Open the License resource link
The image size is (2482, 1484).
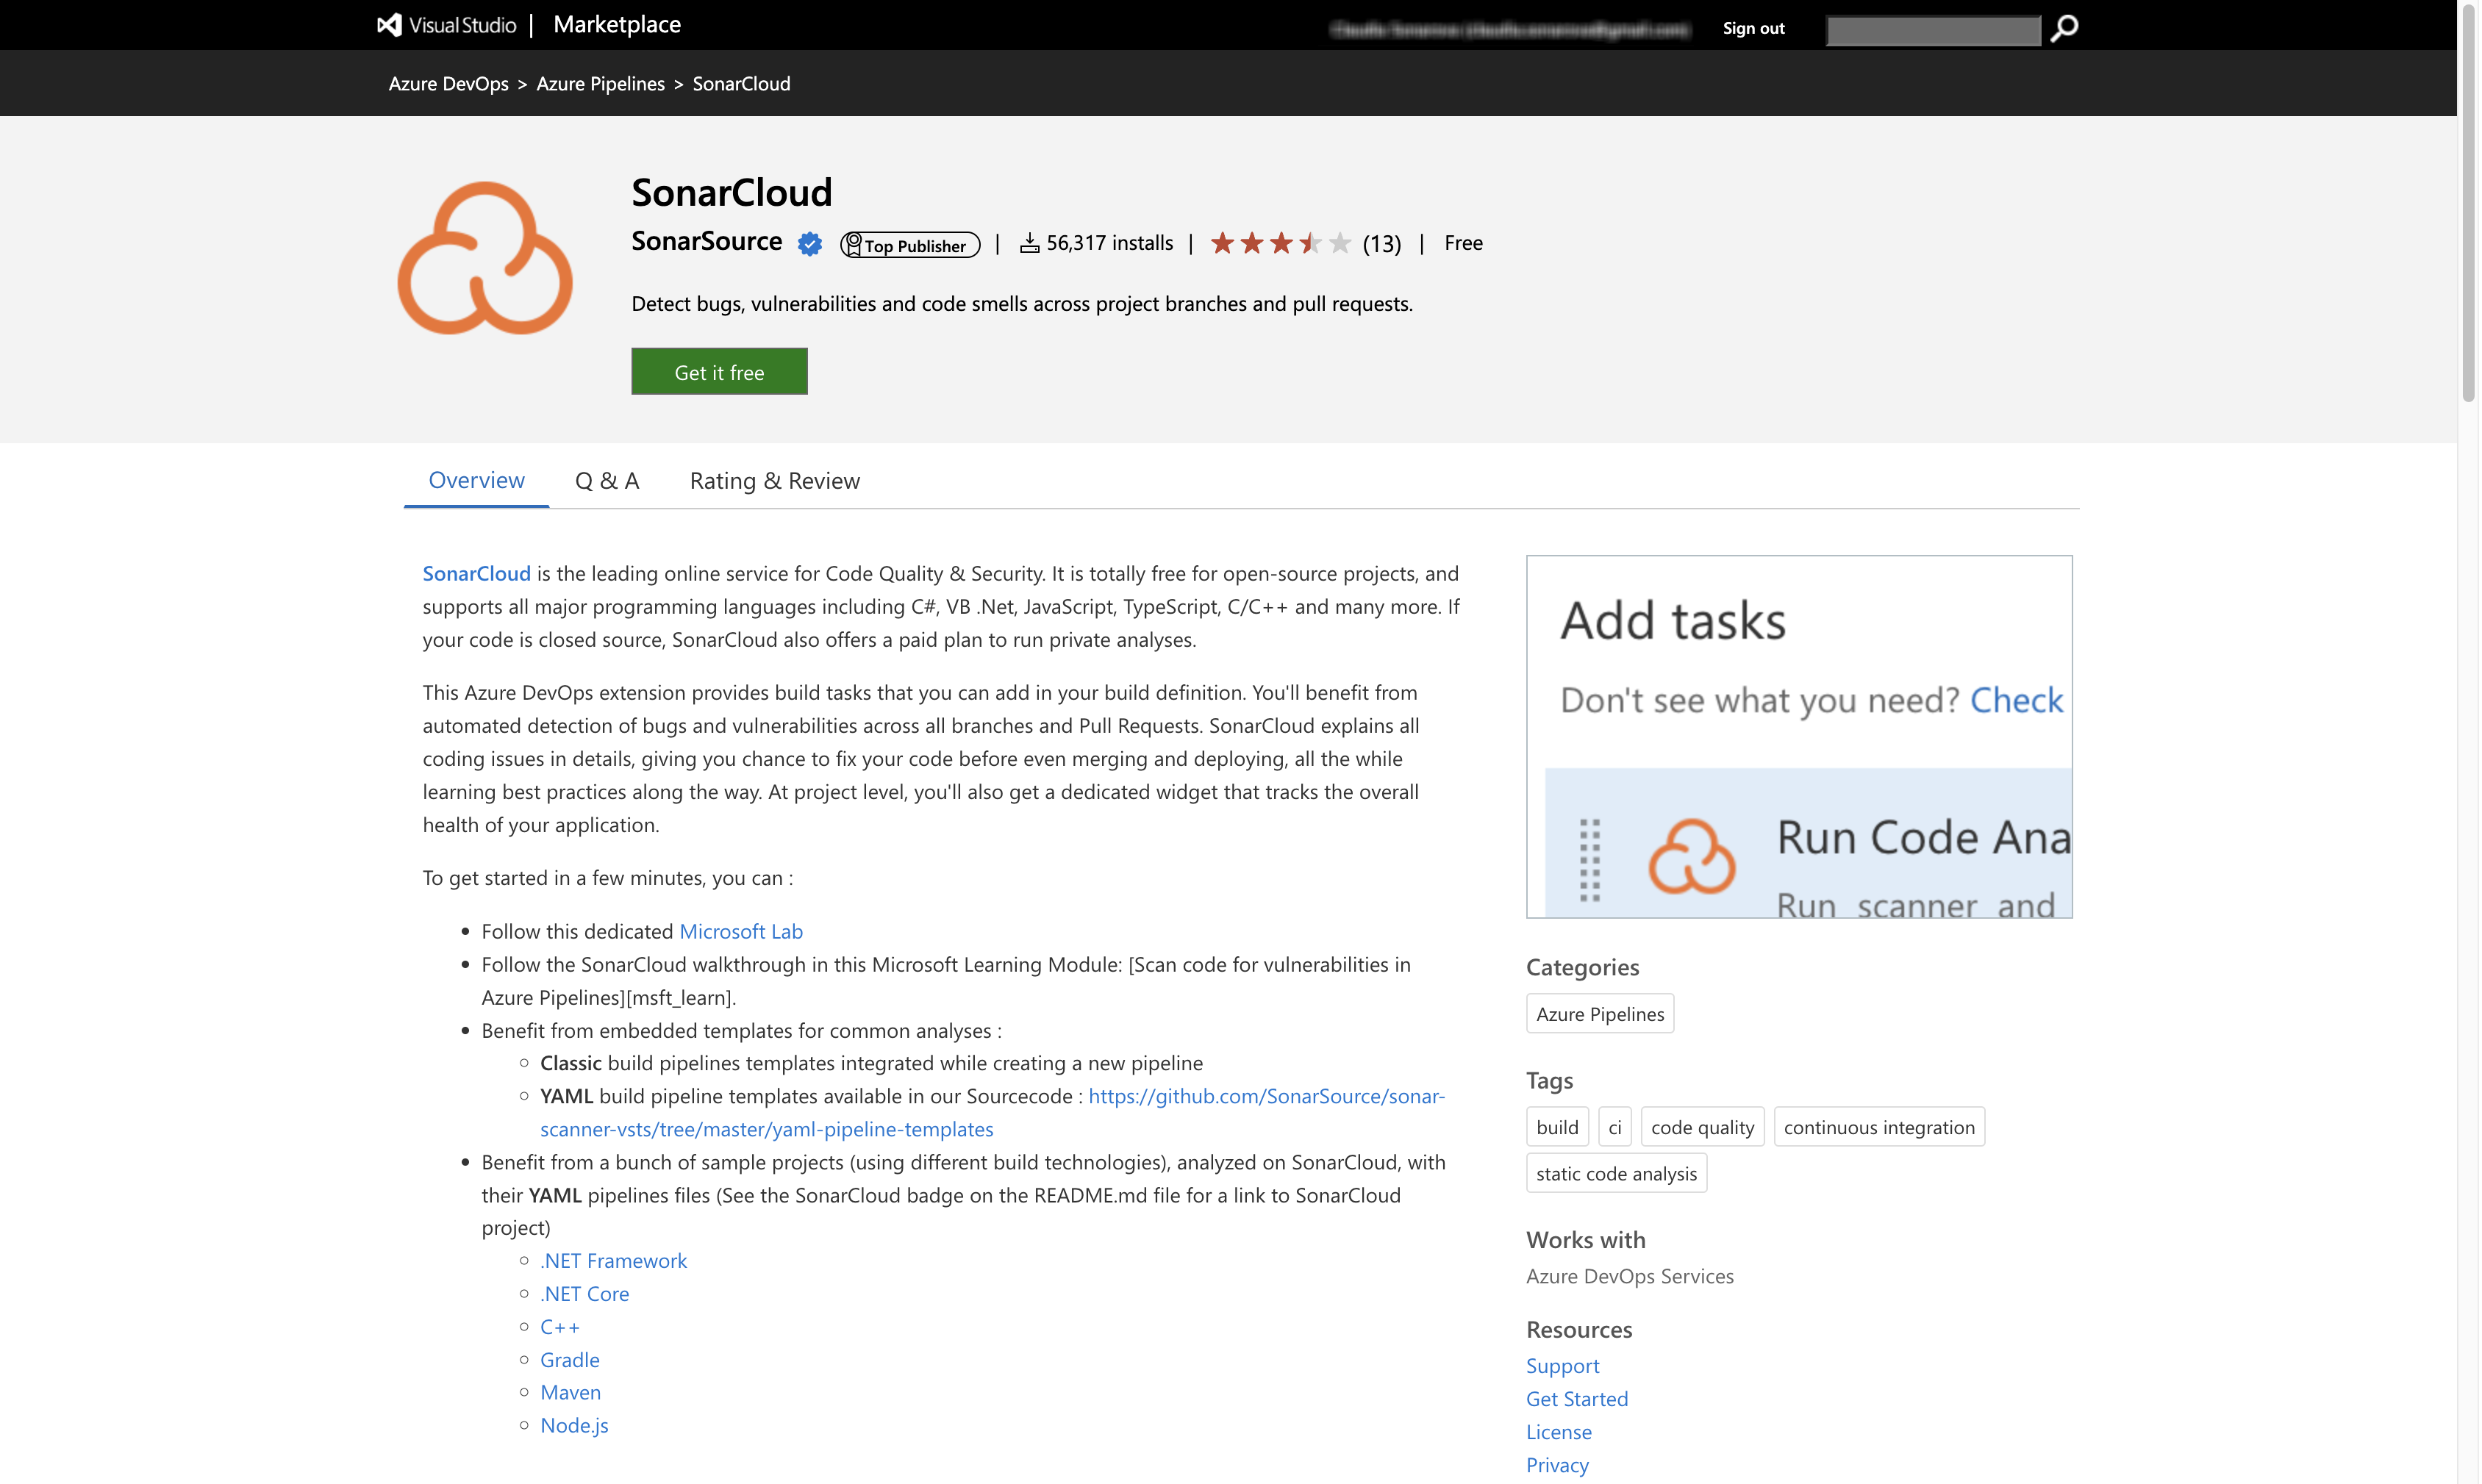pos(1559,1432)
